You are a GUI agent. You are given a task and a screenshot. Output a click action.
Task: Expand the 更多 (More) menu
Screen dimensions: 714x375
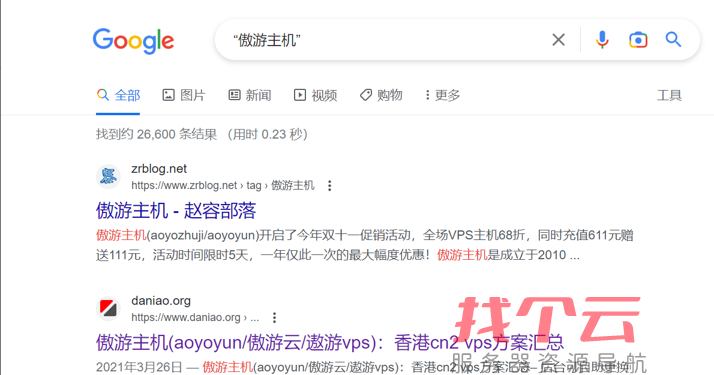(442, 95)
